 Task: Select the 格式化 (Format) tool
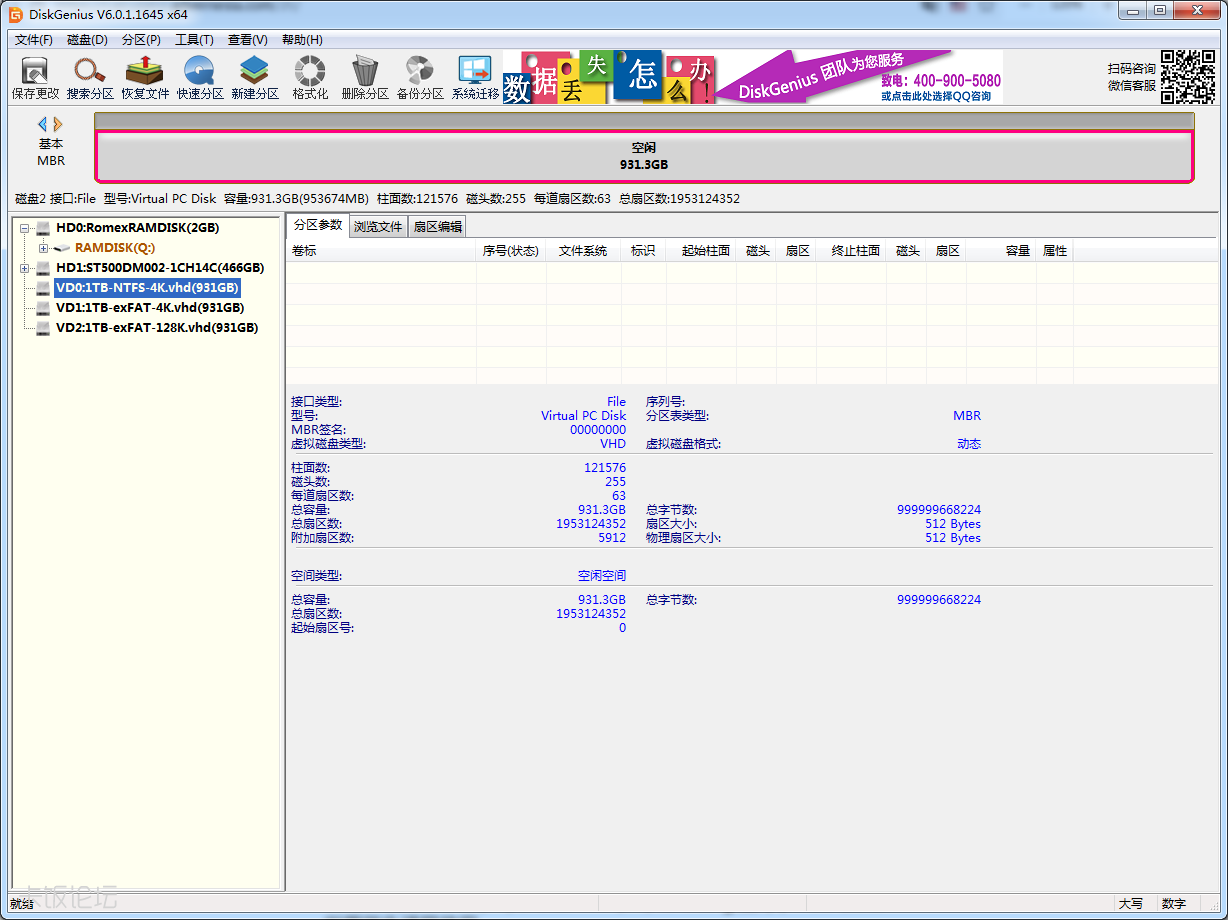309,77
